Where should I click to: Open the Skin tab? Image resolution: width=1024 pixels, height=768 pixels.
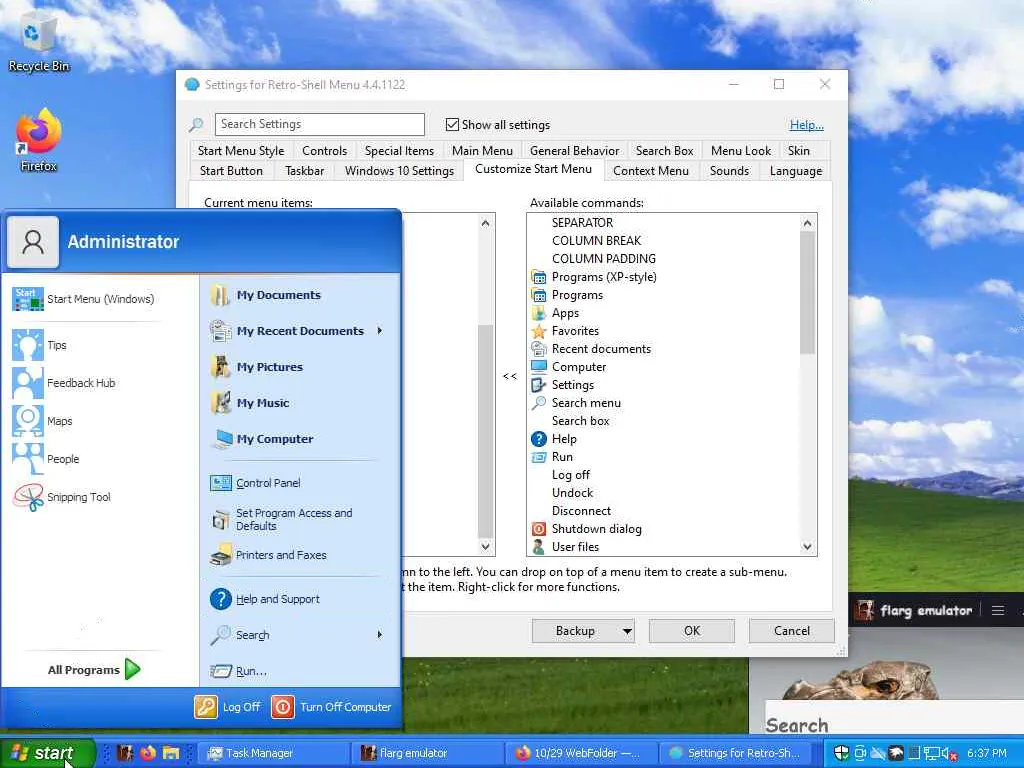coord(799,151)
